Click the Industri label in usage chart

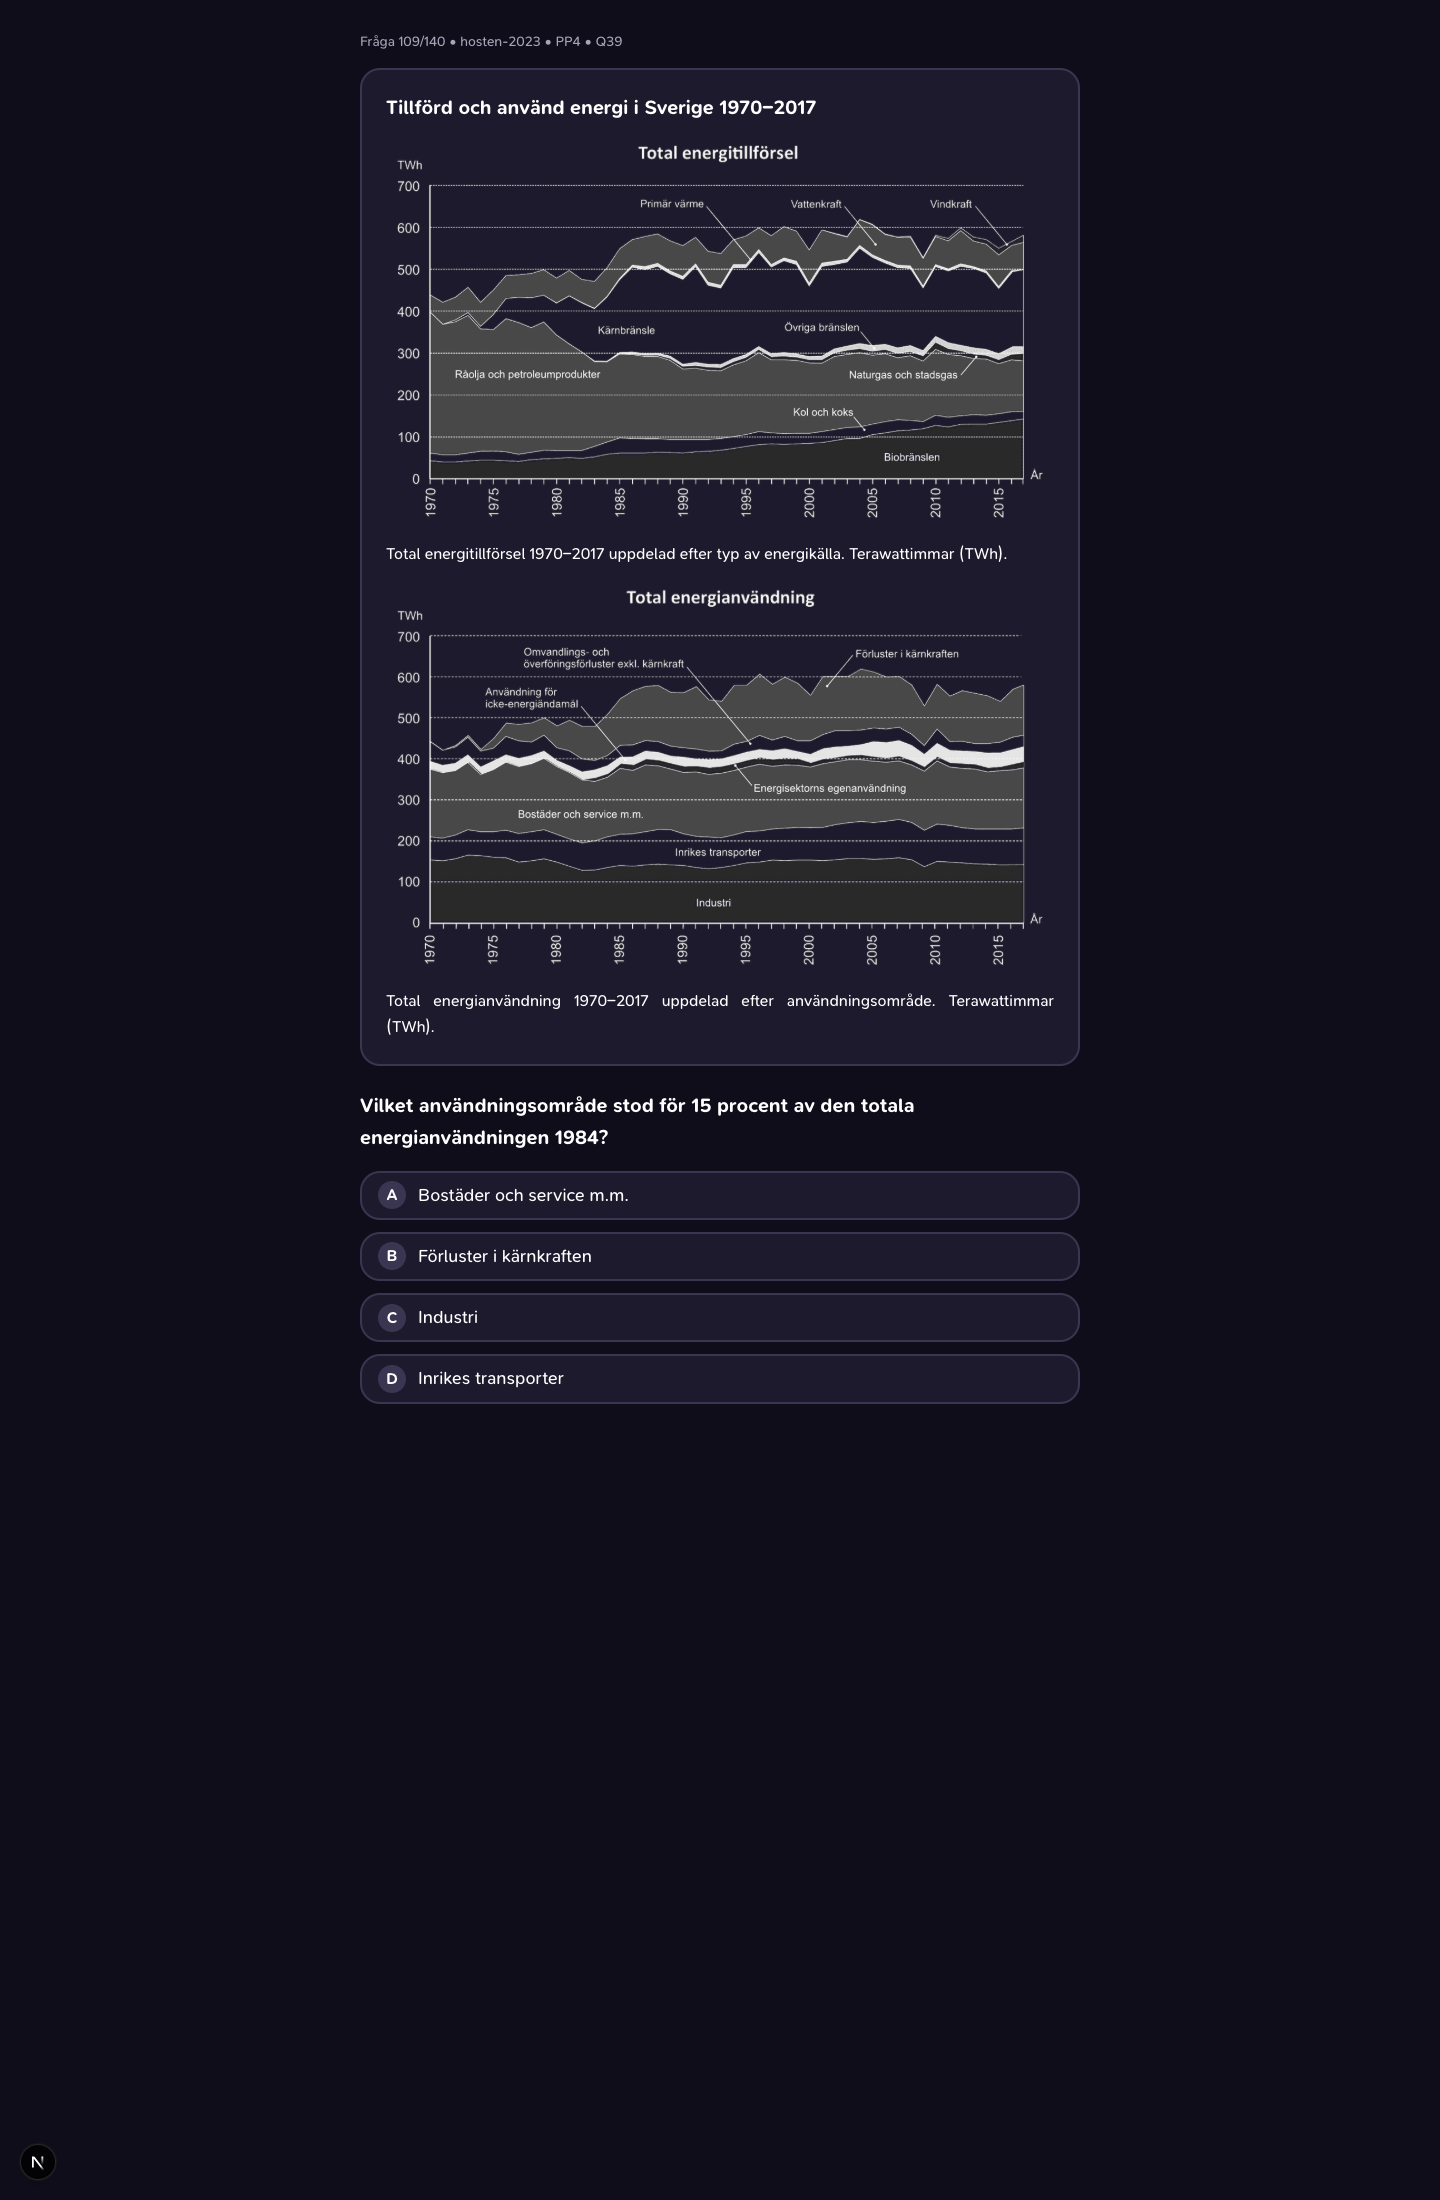(x=713, y=903)
